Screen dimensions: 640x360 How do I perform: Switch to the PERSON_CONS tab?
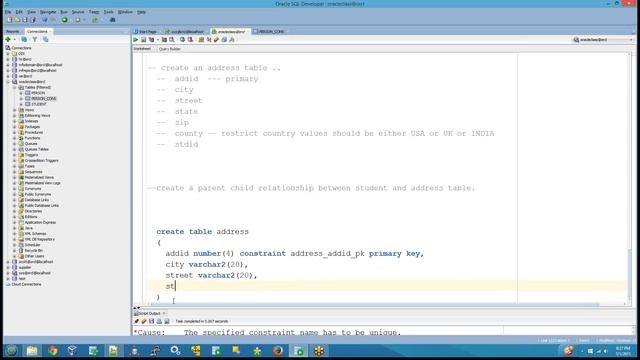click(x=269, y=31)
